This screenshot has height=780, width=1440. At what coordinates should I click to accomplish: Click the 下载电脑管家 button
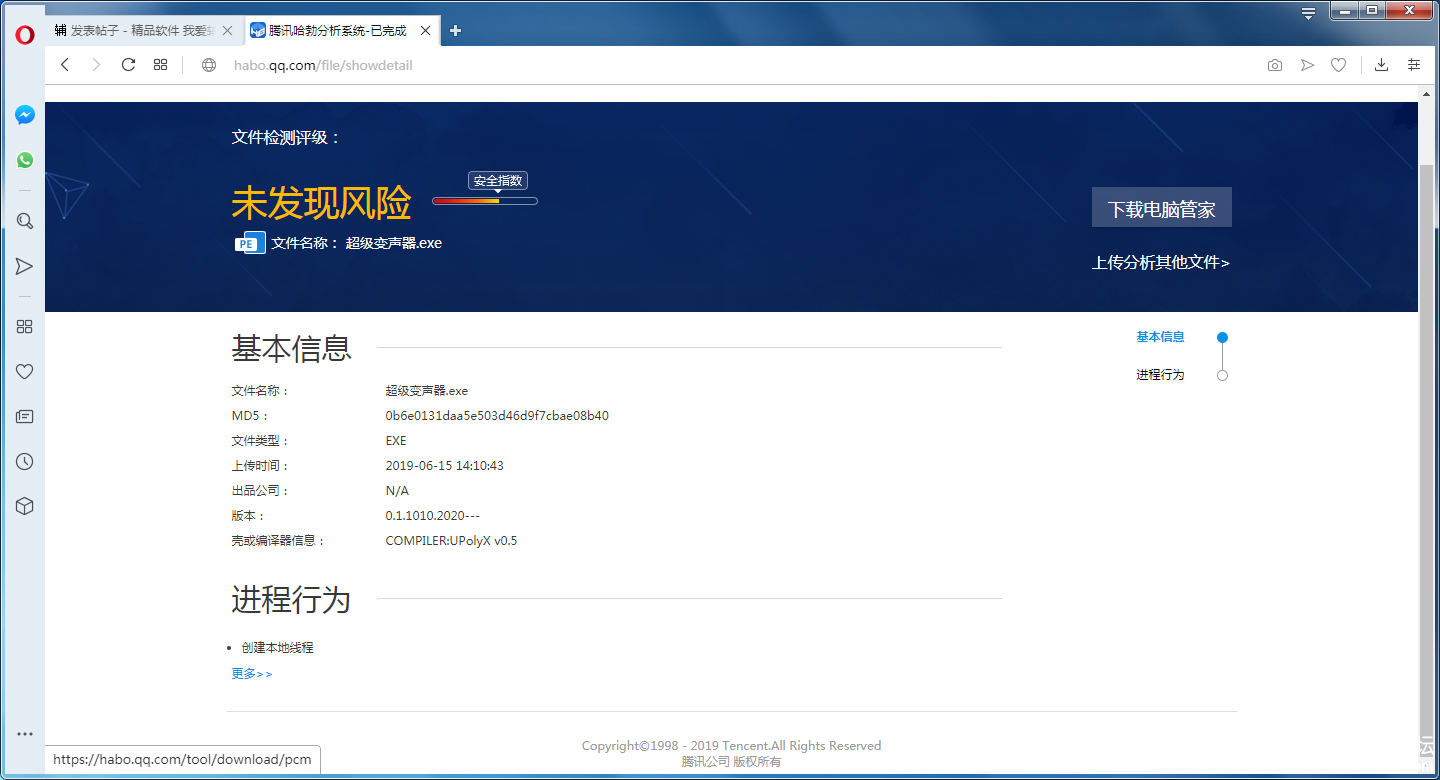click(x=1162, y=208)
